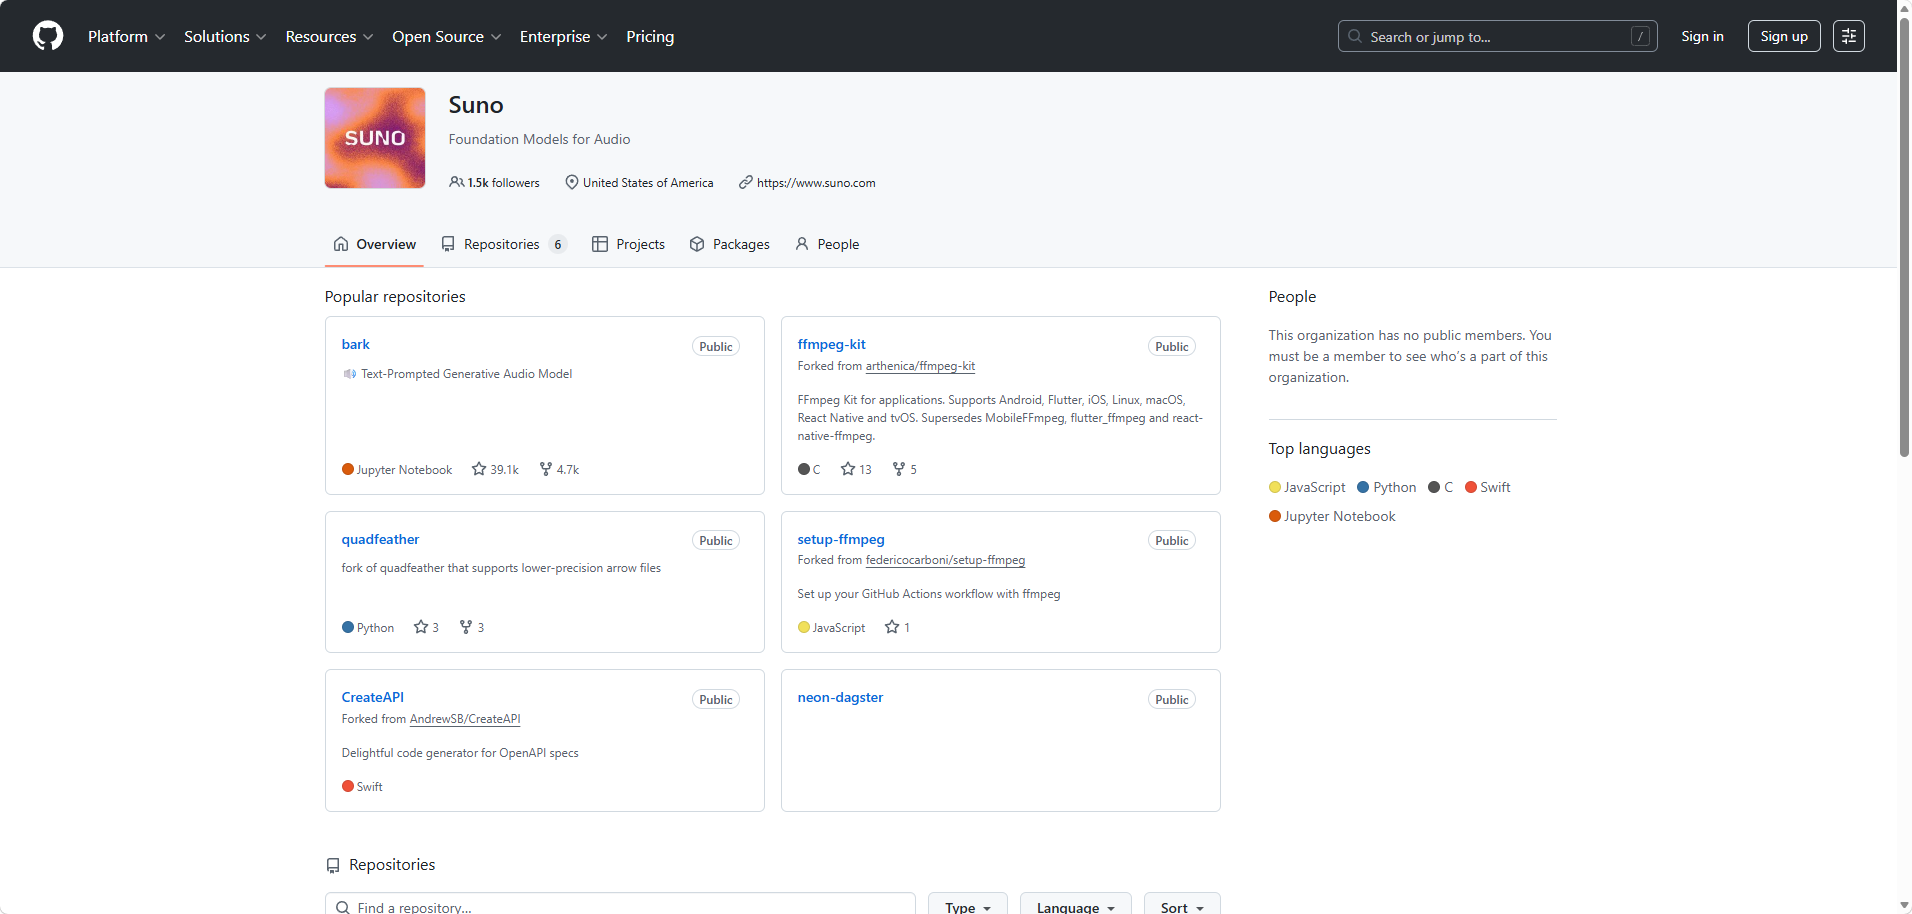1912x914 pixels.
Task: Expand the Platform menu
Action: pos(127,36)
